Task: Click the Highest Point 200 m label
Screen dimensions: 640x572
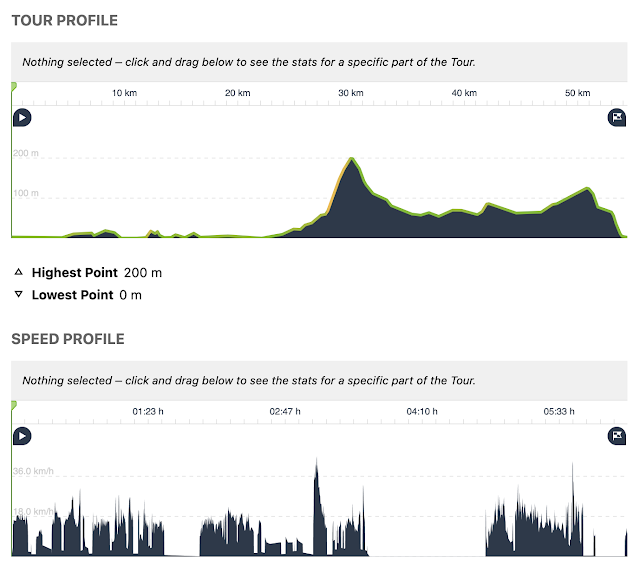Action: 97,272
